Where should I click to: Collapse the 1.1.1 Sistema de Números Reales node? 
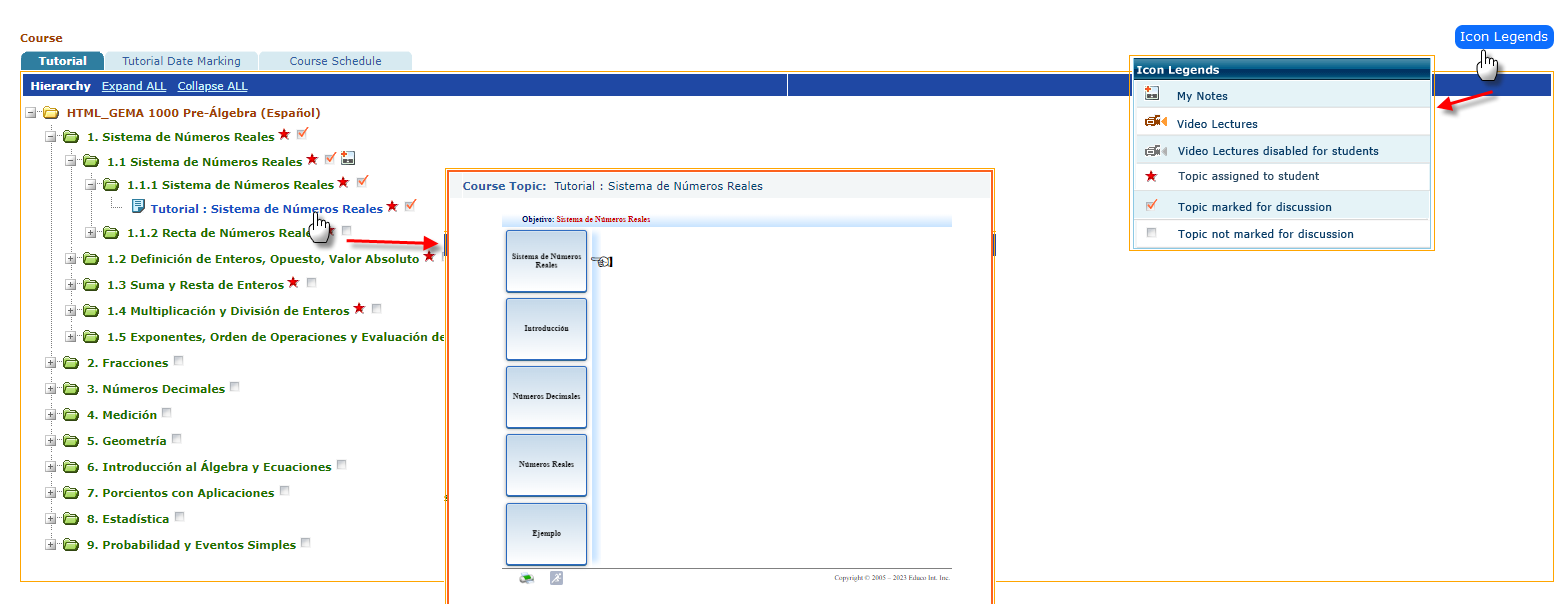91,185
